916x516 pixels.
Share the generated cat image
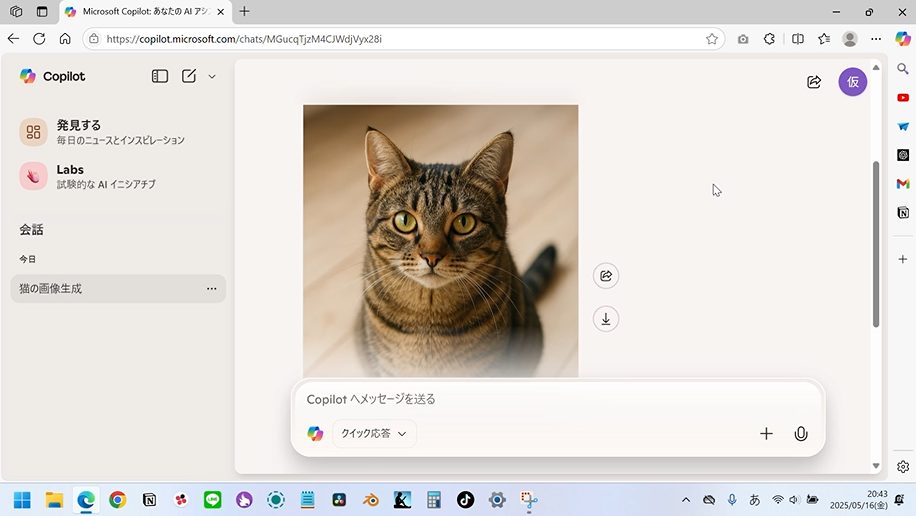tap(605, 276)
